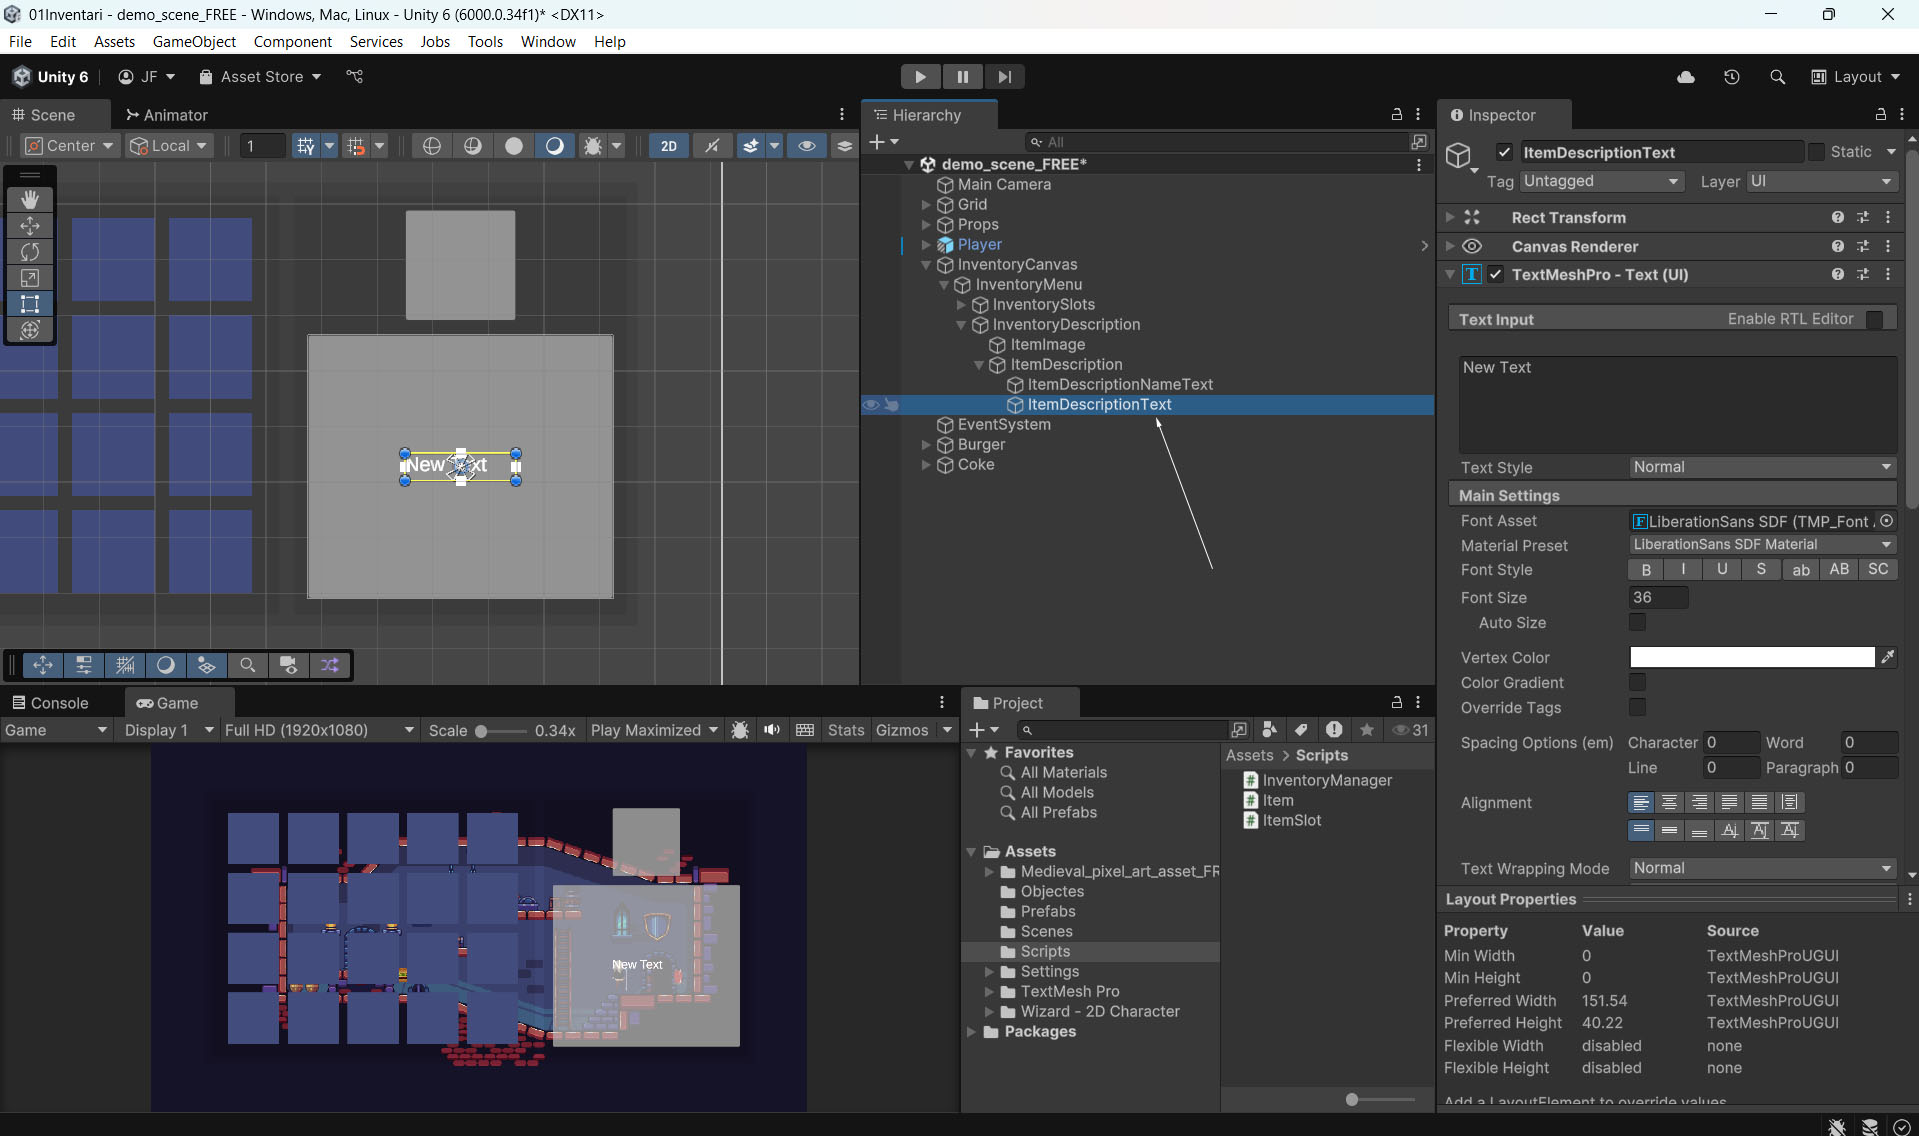
Task: Enable the Auto Size checkbox
Action: tap(1637, 623)
